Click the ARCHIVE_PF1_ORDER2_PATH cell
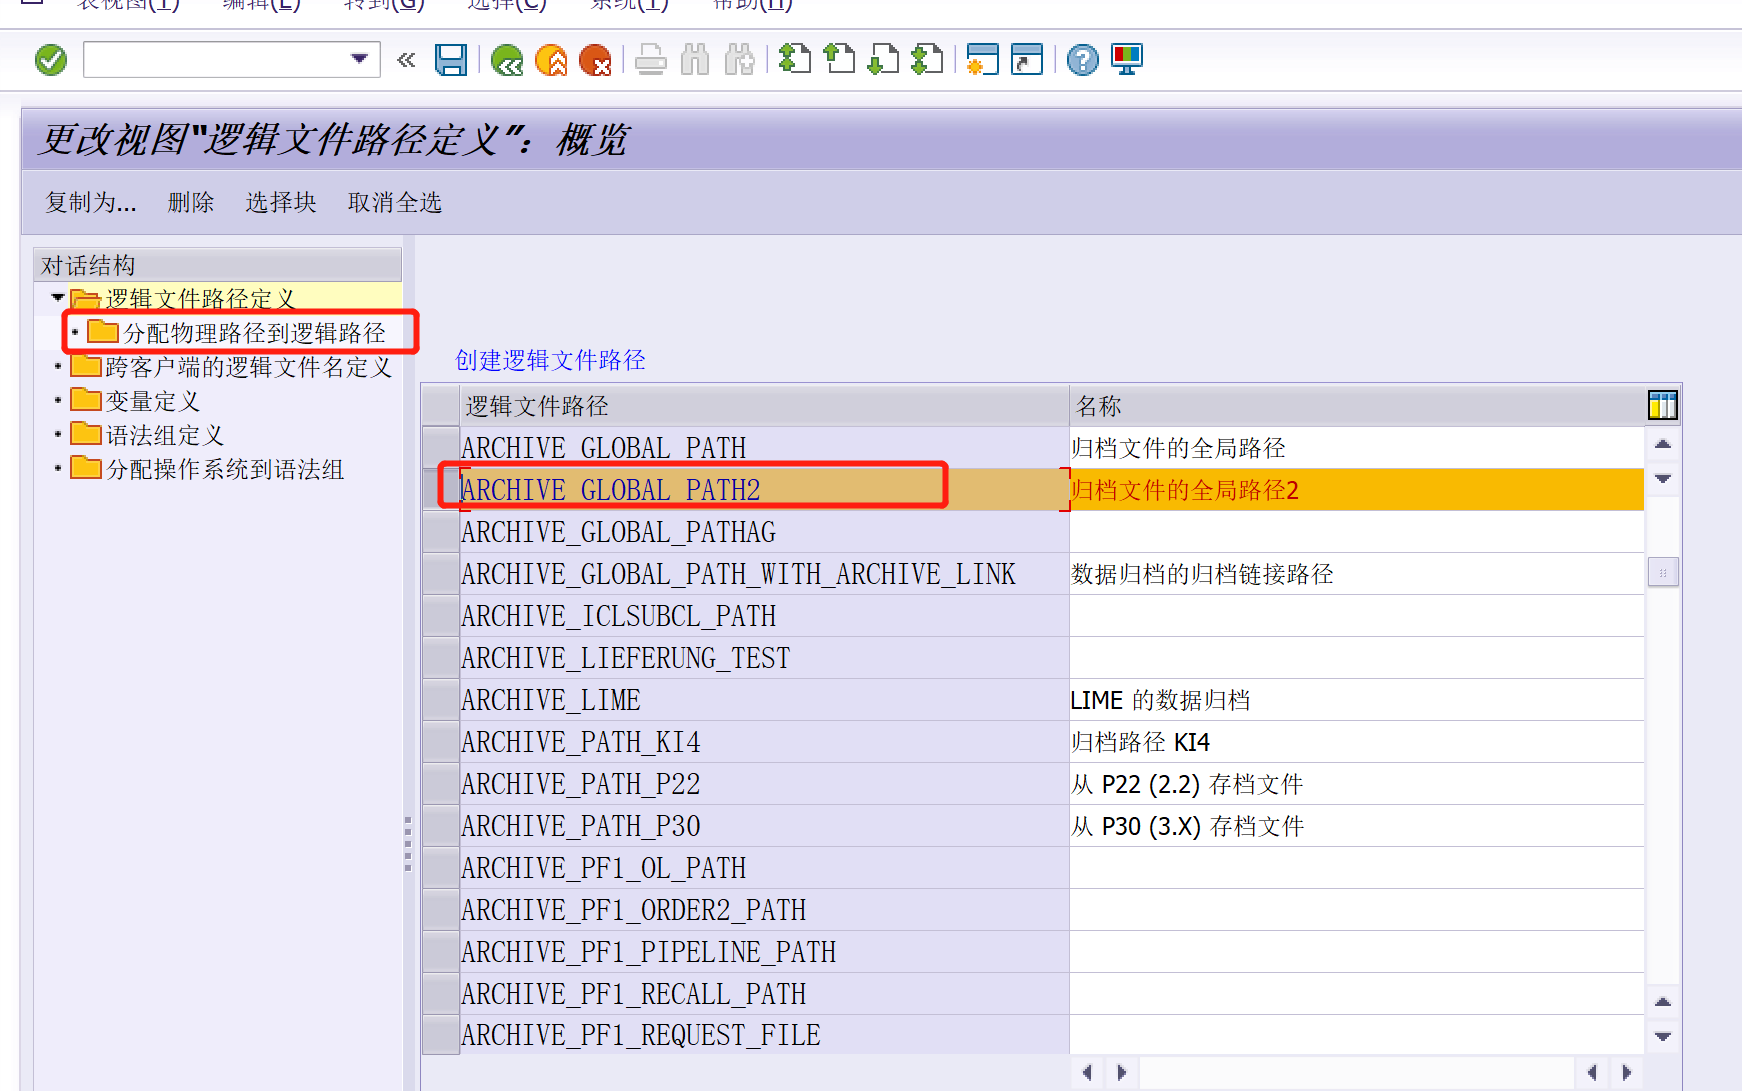 coord(764,910)
